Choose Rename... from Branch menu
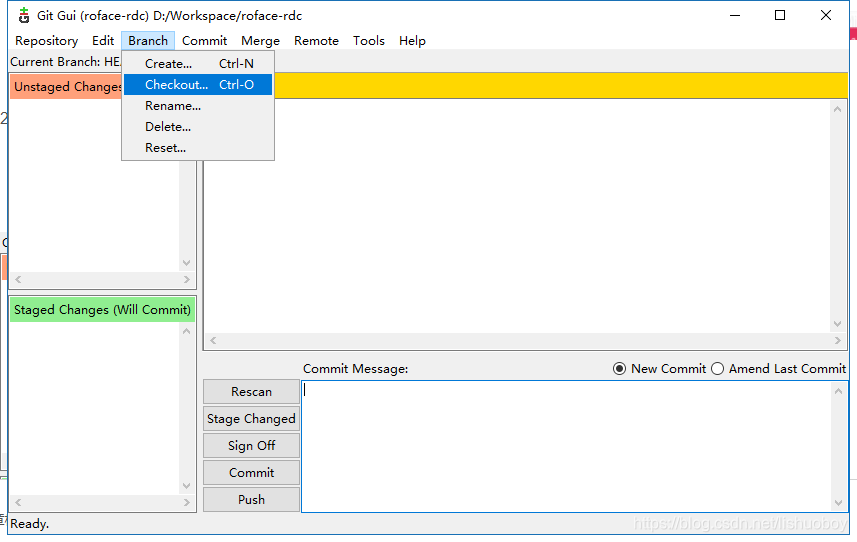Screen dimensions: 857x542 [198, 106]
